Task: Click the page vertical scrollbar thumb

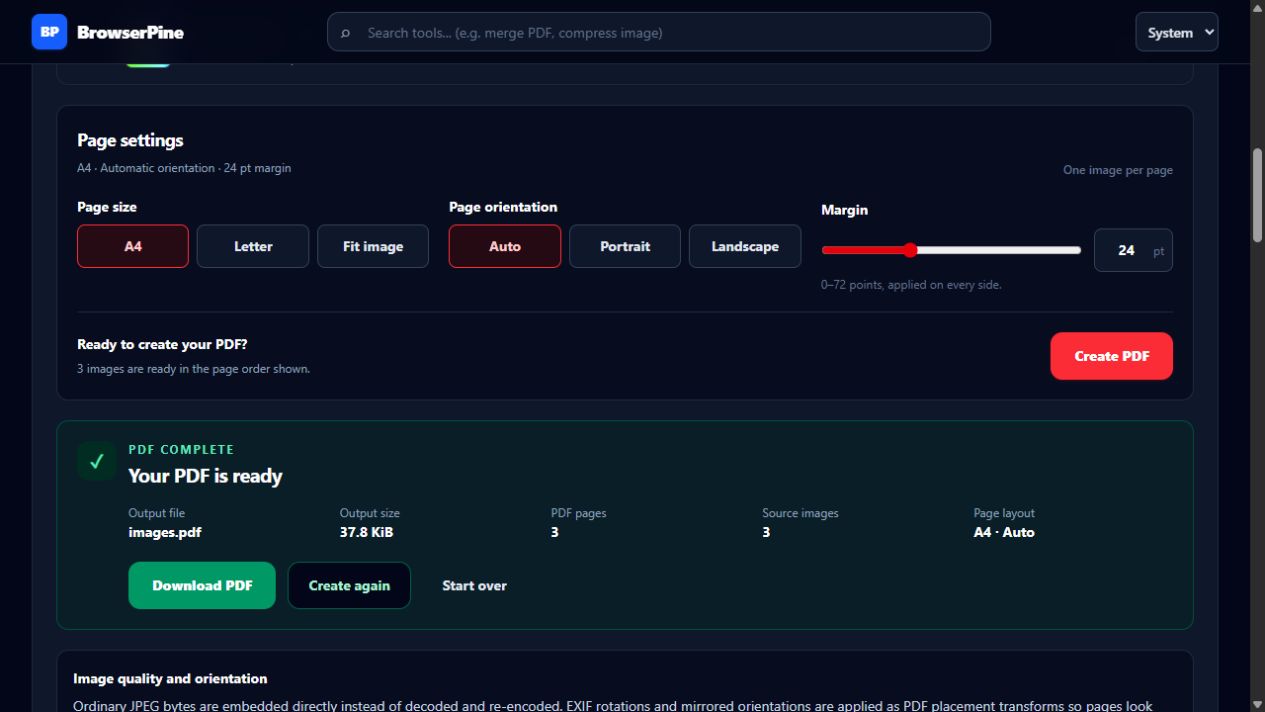Action: point(1257,195)
